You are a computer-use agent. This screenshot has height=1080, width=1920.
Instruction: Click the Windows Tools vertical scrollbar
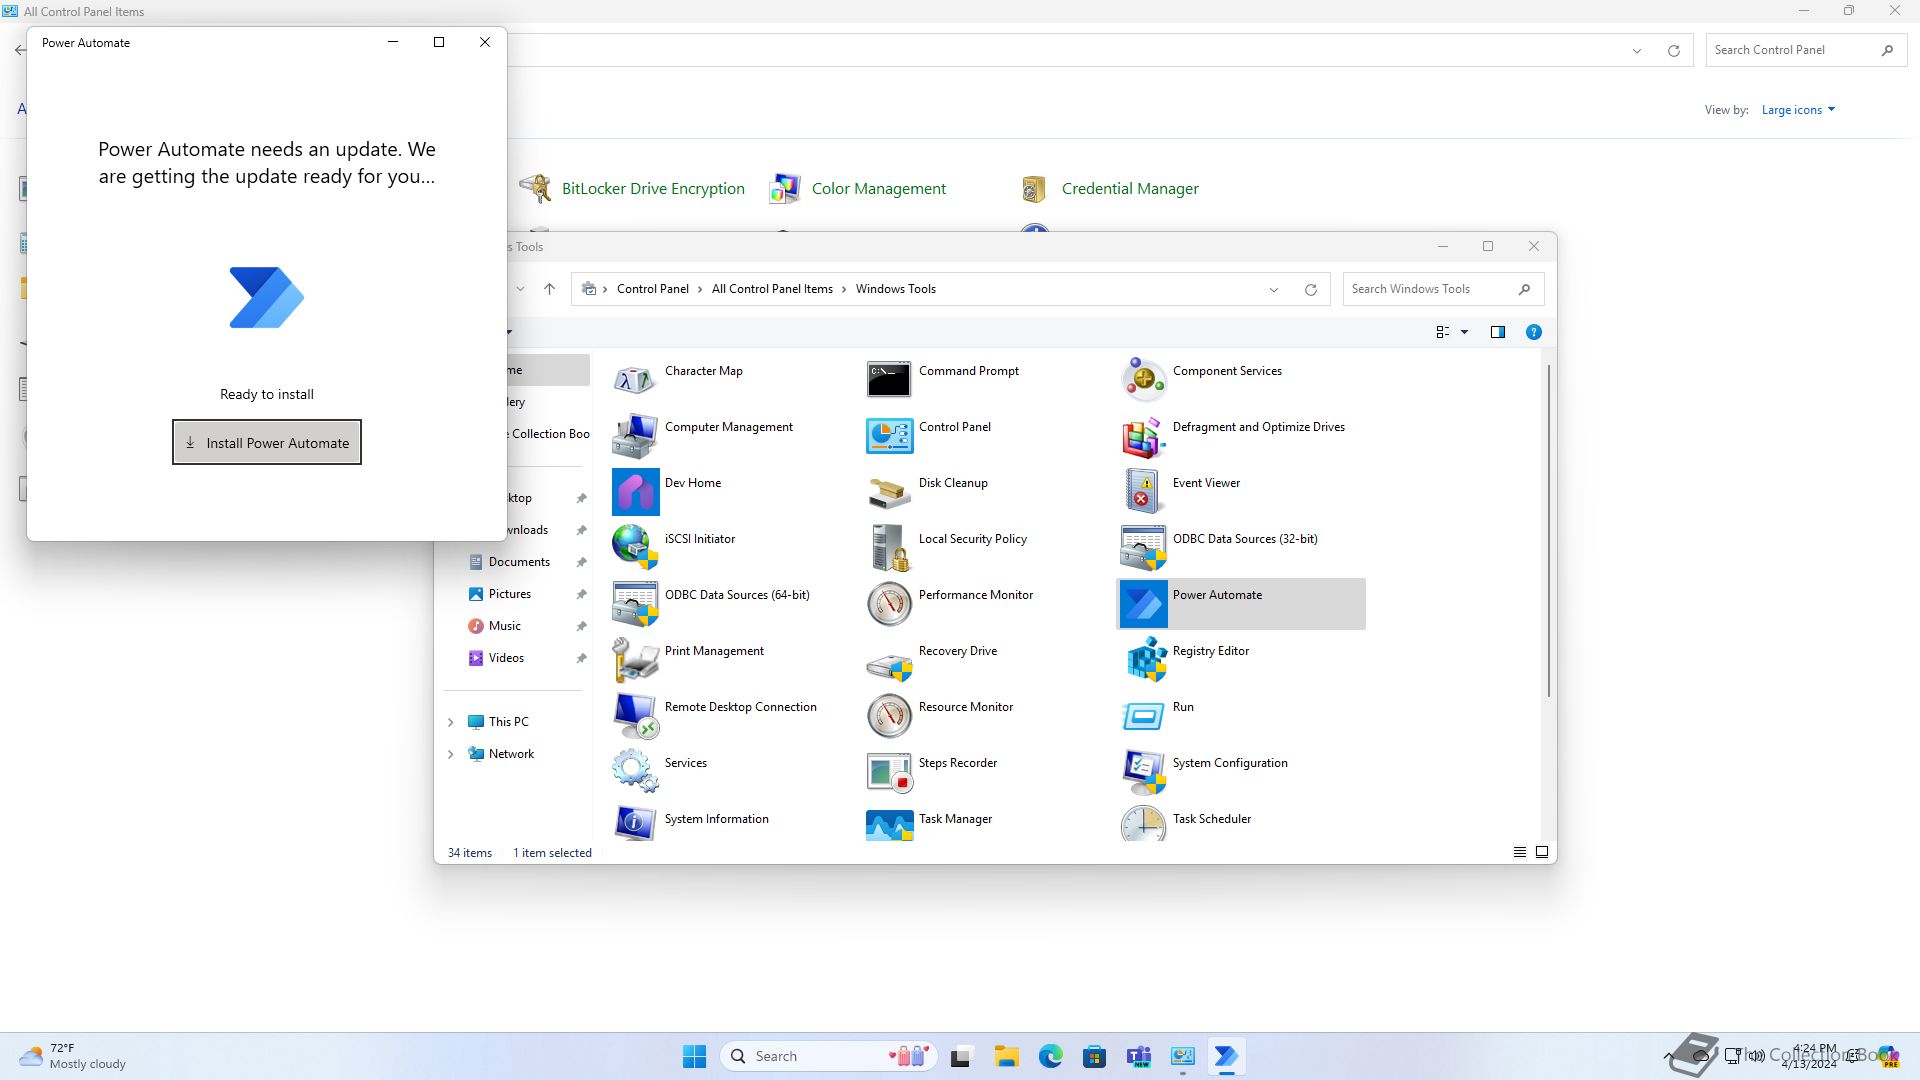[x=1549, y=530]
